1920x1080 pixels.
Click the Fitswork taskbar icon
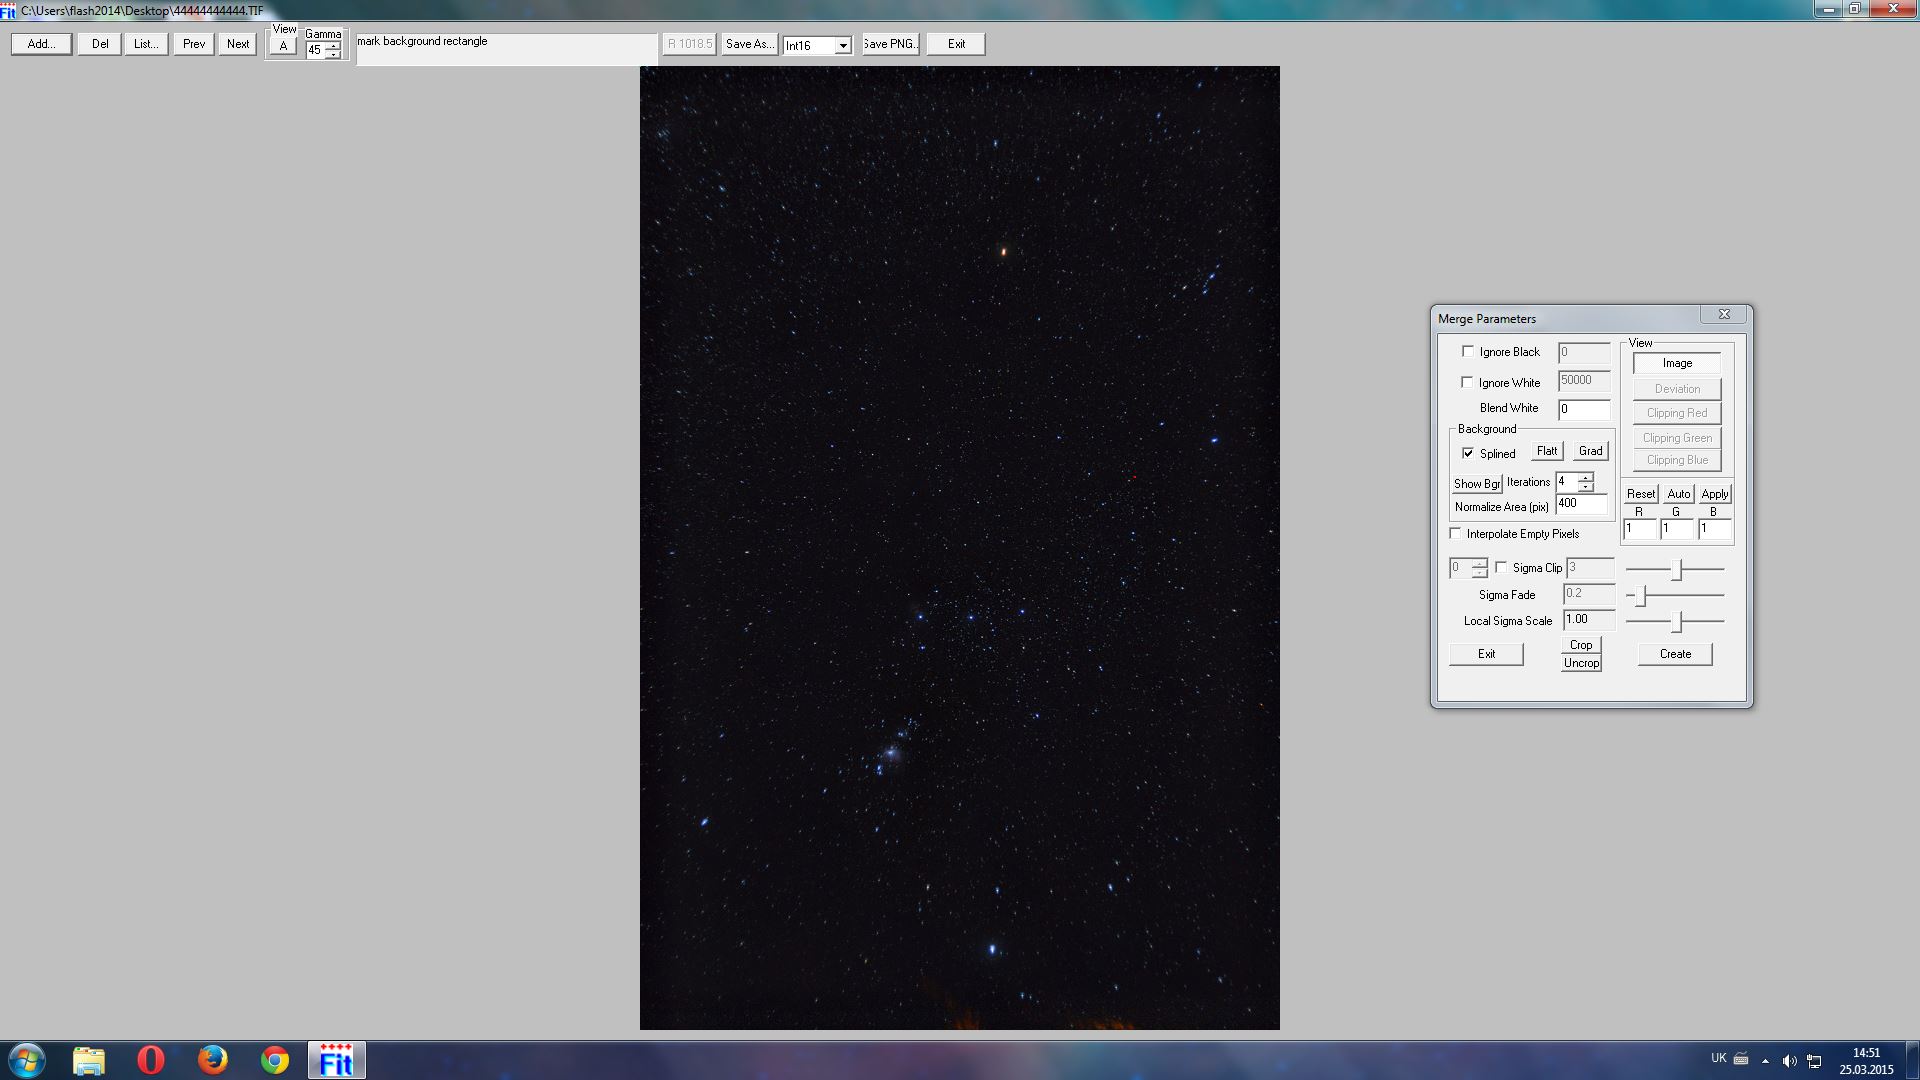click(336, 1060)
